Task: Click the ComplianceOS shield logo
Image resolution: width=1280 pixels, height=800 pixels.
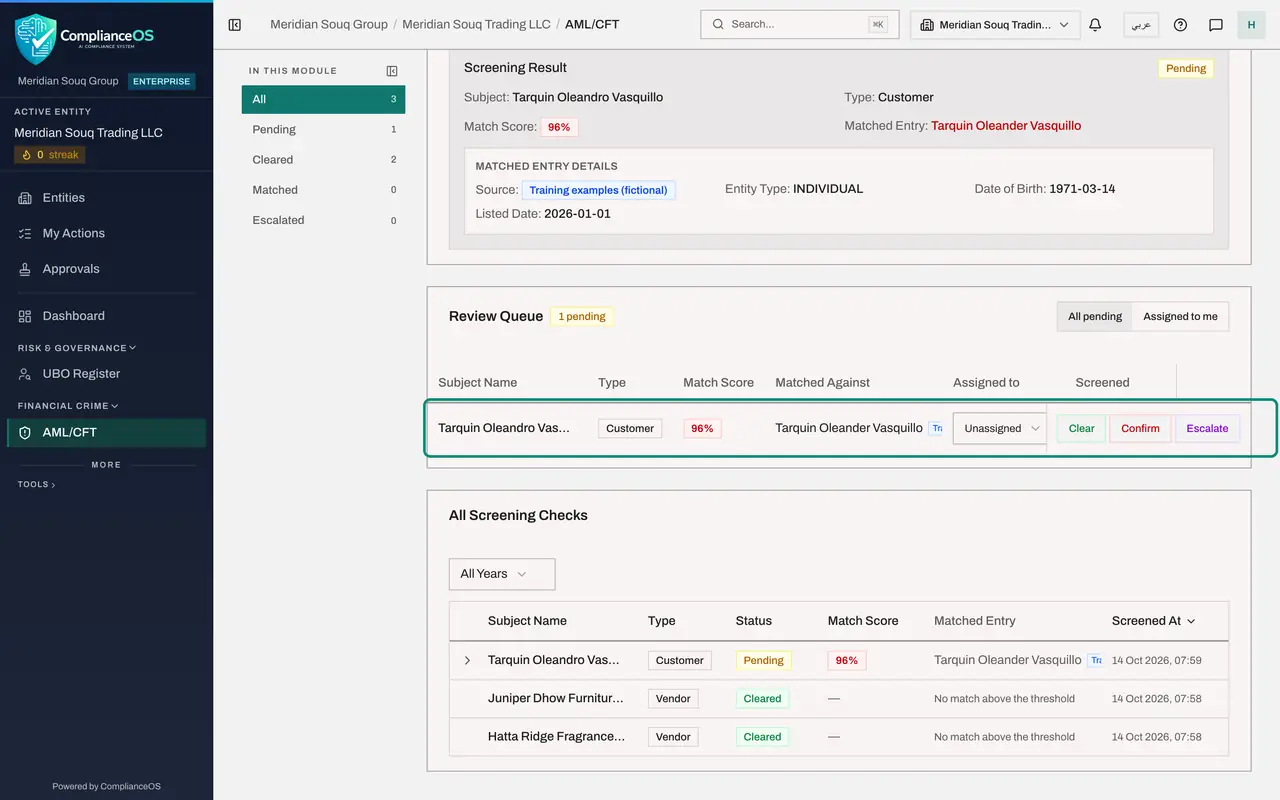Action: 36,39
